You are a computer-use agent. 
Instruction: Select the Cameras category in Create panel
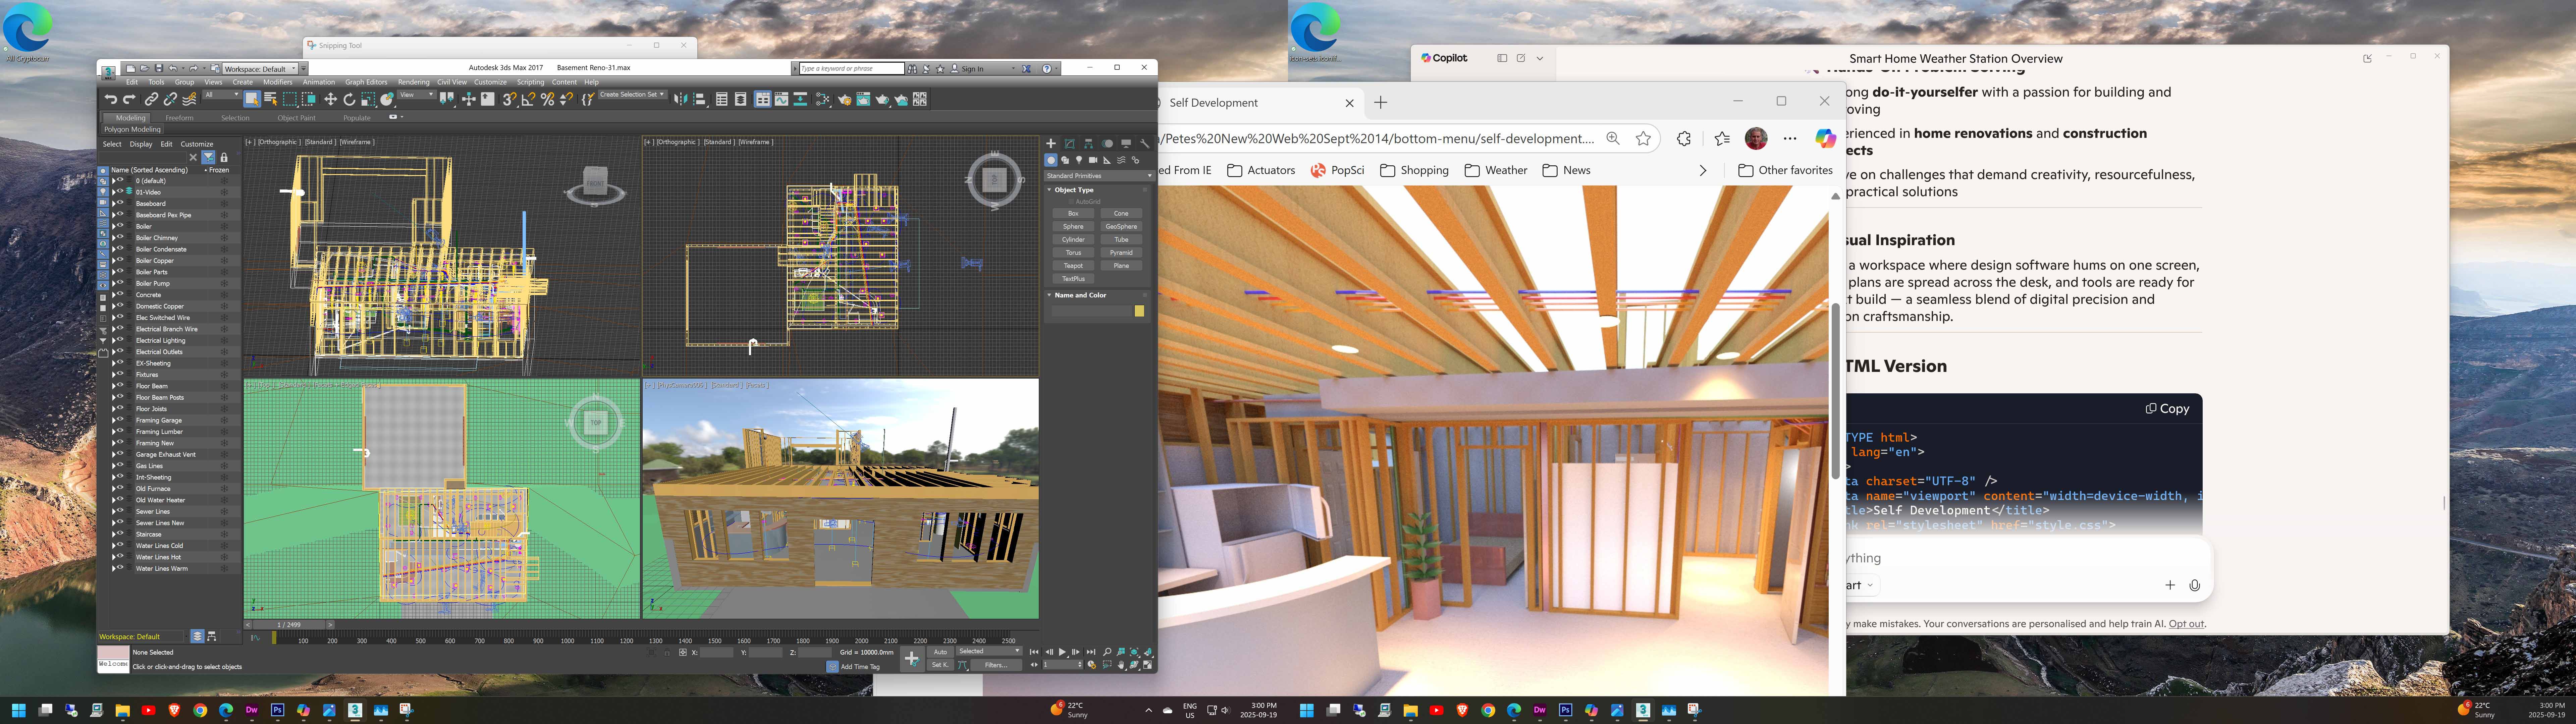pos(1093,160)
